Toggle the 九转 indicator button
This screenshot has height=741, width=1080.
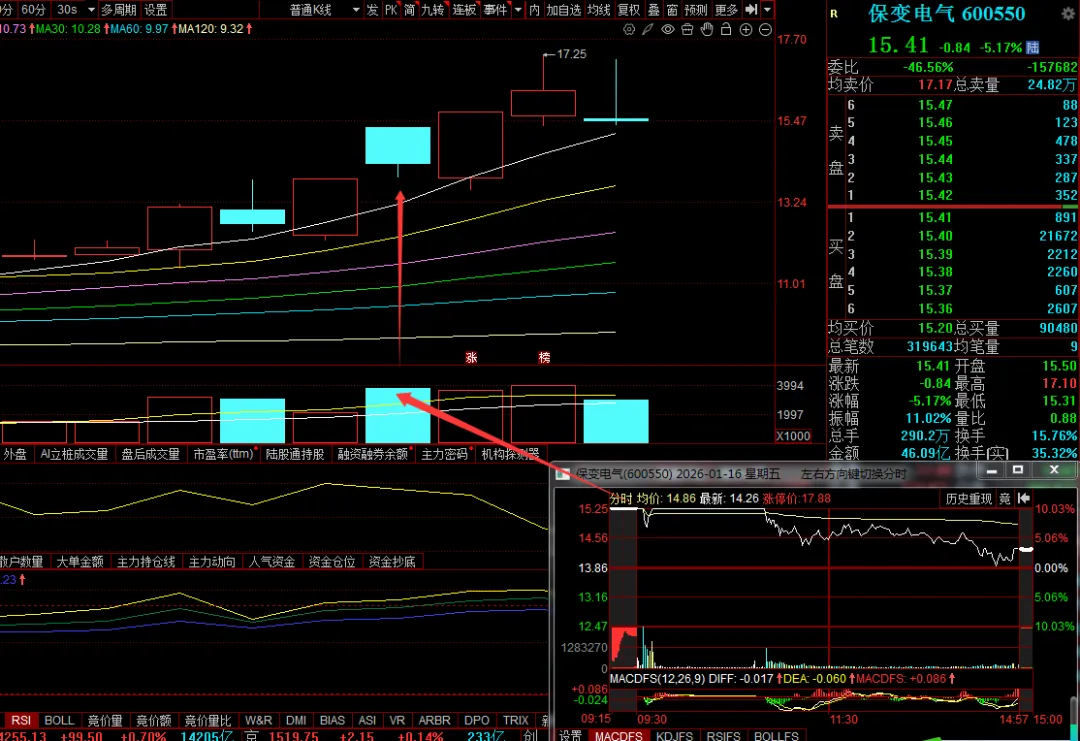coord(433,10)
